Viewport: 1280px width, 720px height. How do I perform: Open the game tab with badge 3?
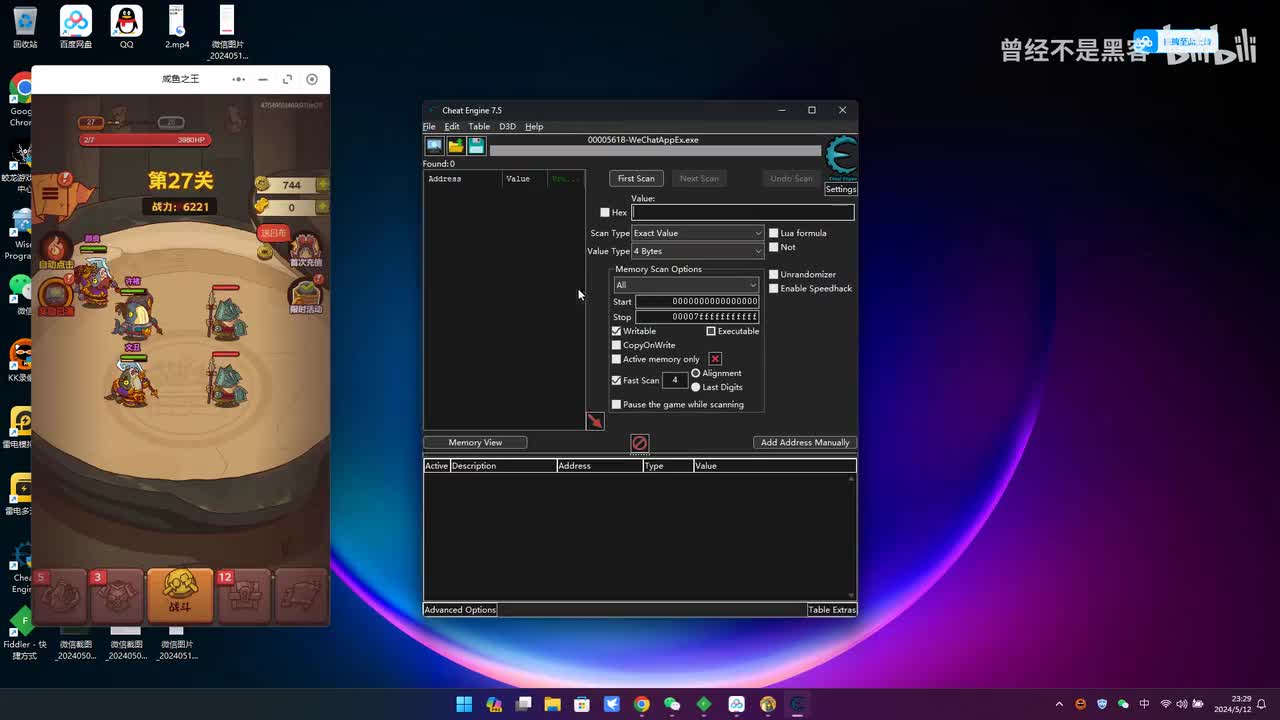(x=117, y=595)
